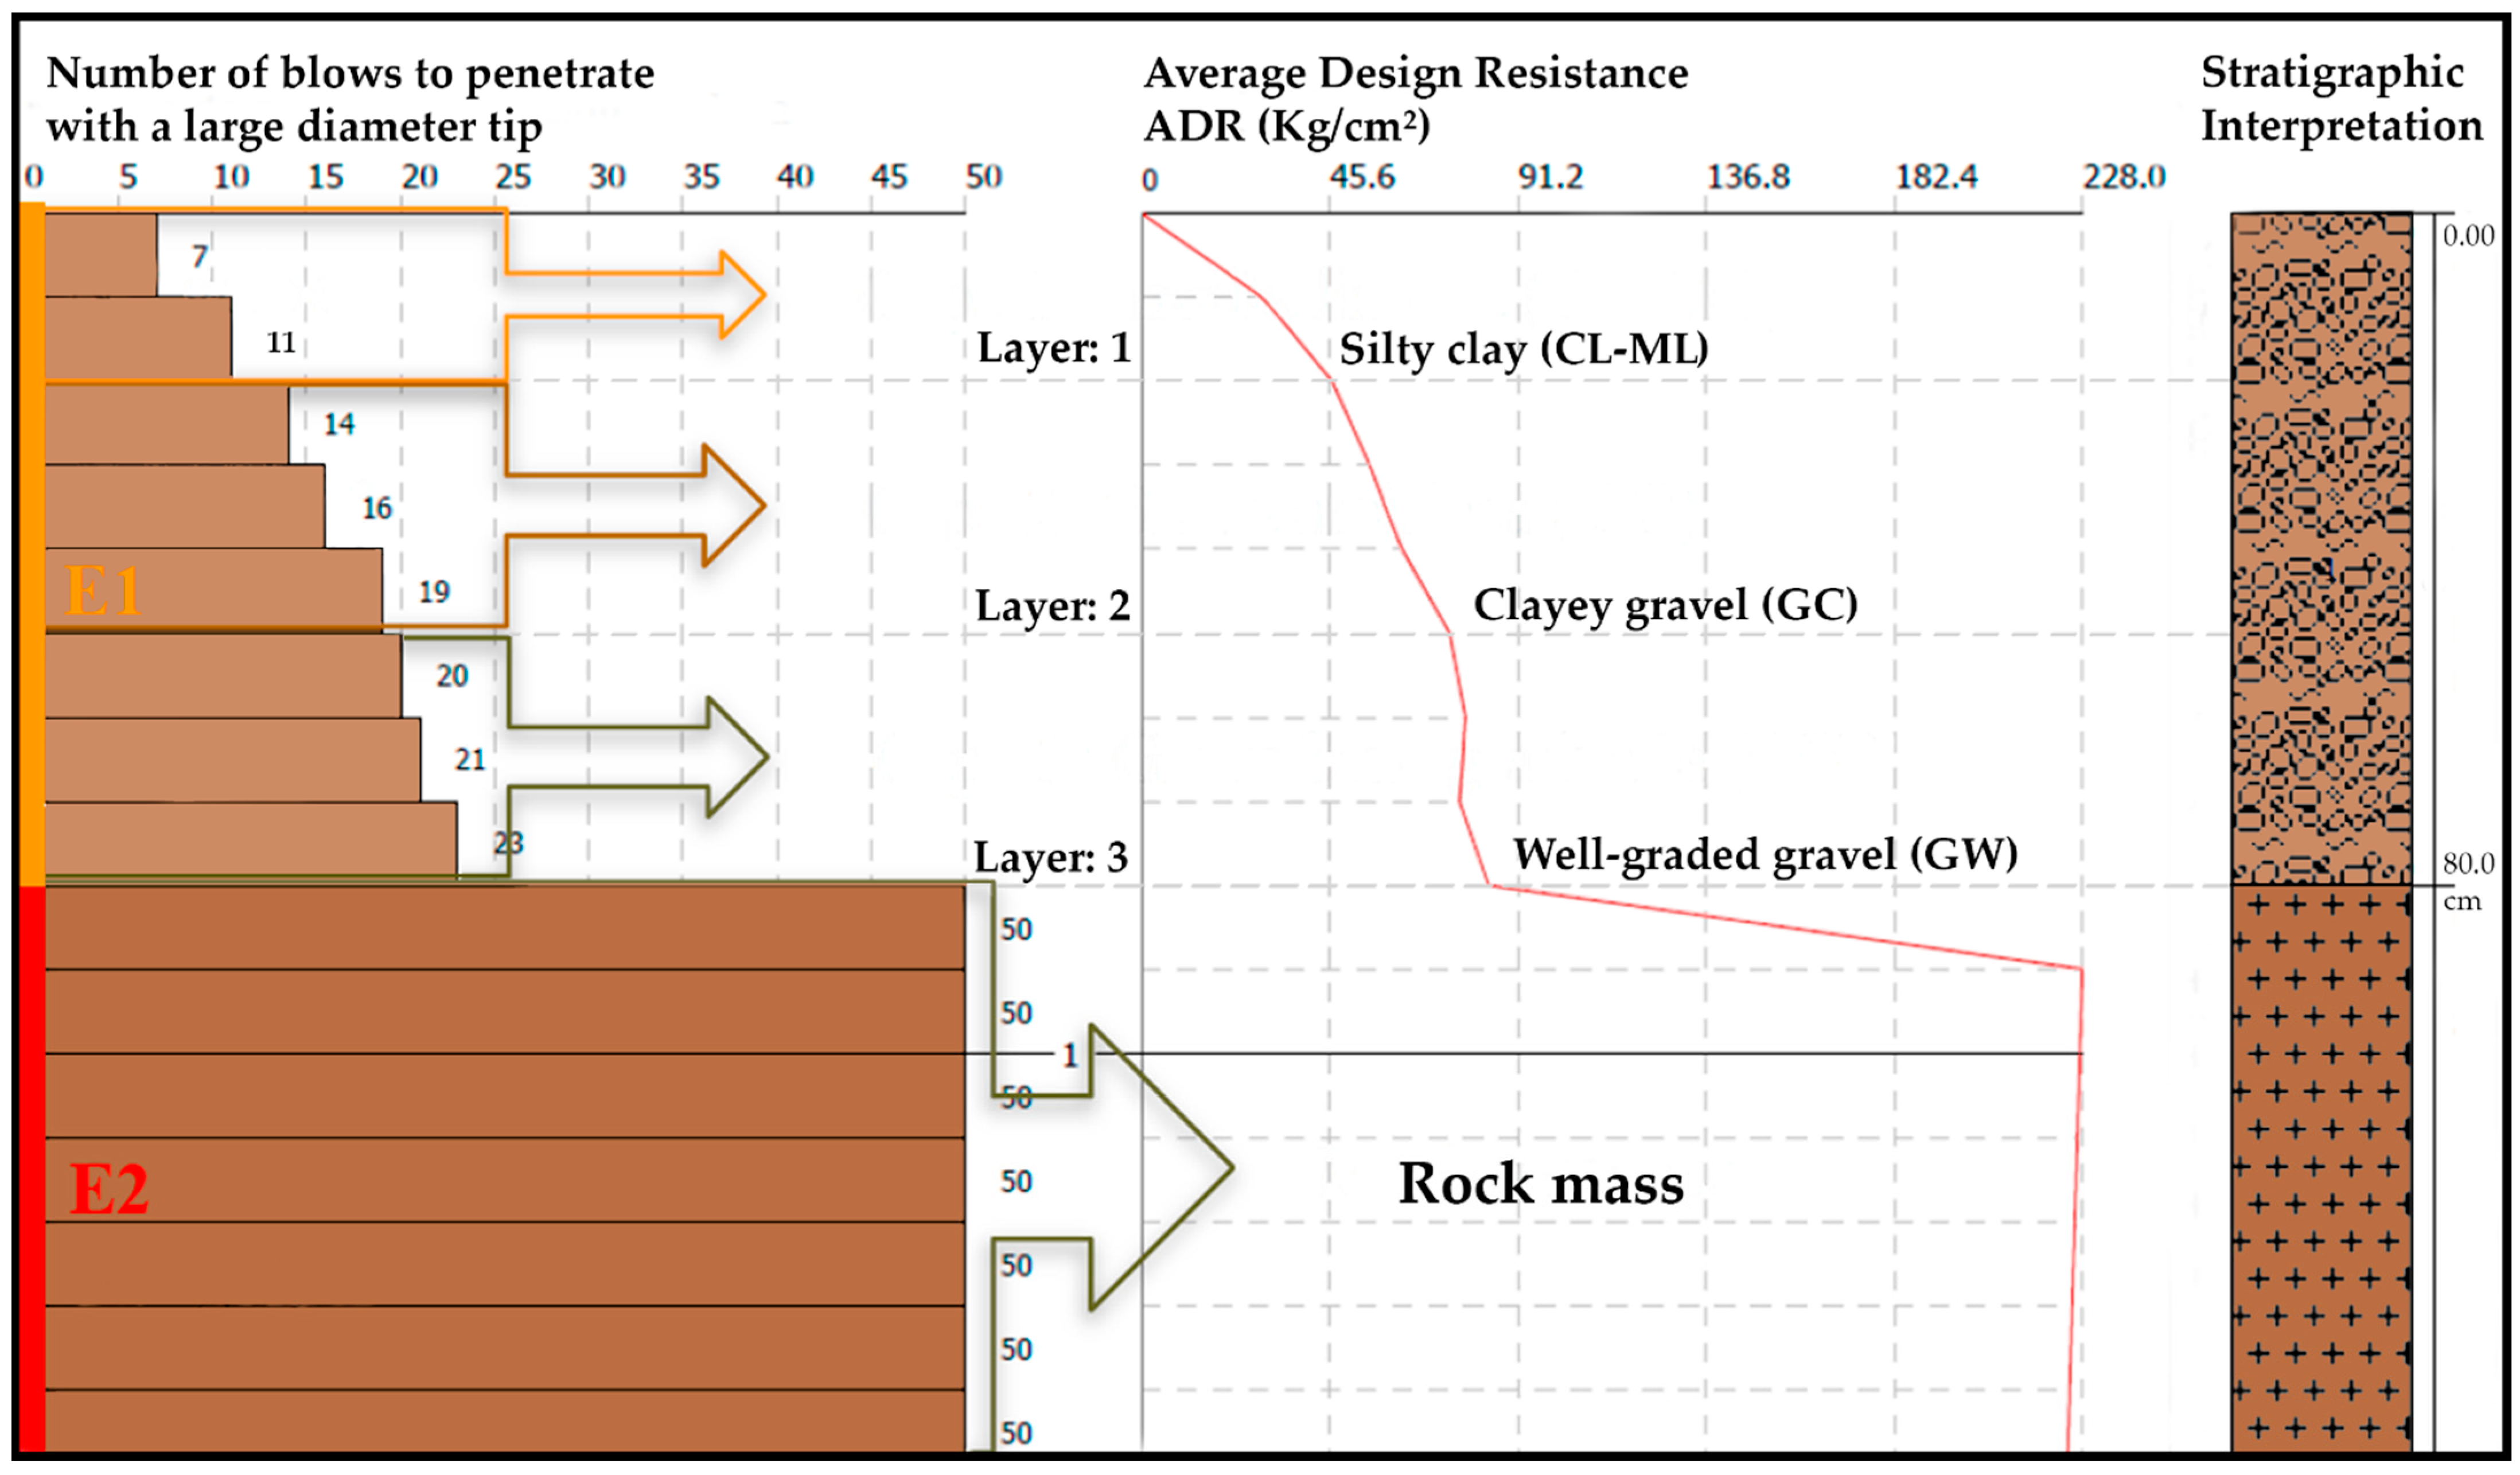The height and width of the screenshot is (1475, 2520).
Task: Click the bar labeled 11 blows
Action: 137,338
